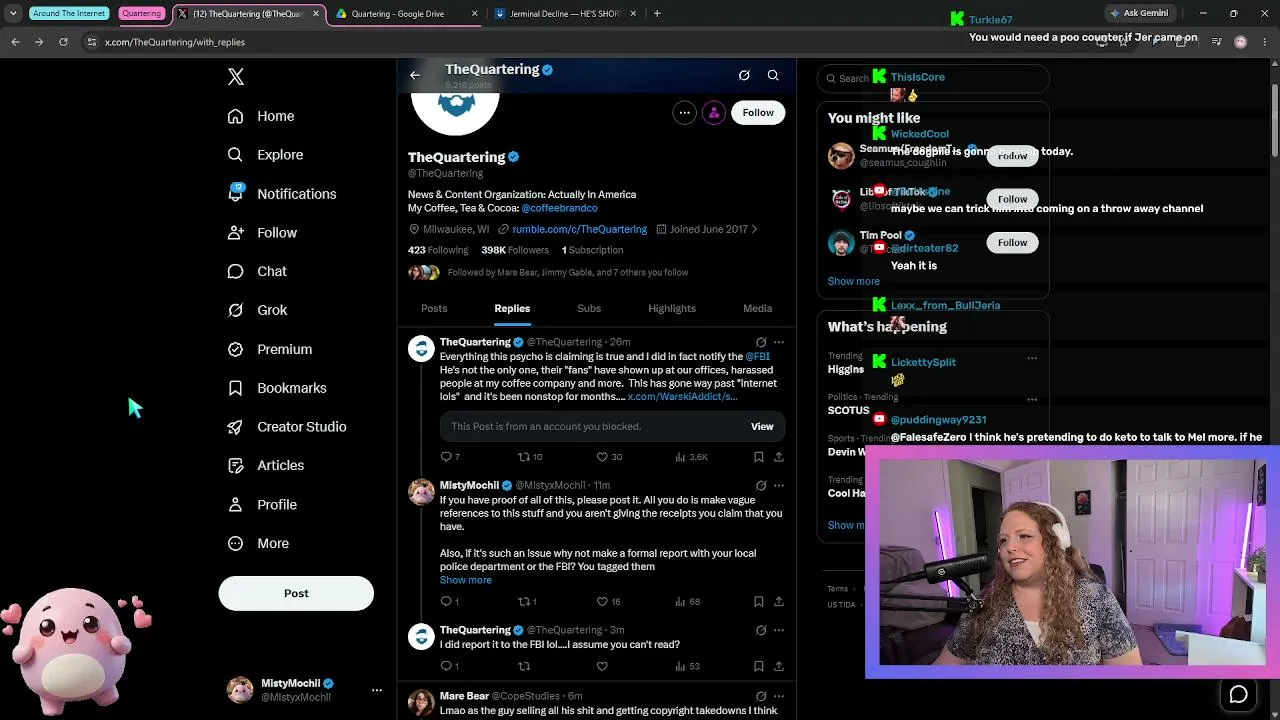Expand MistyMochii's reply with Show more
This screenshot has height=720, width=1280.
466,580
